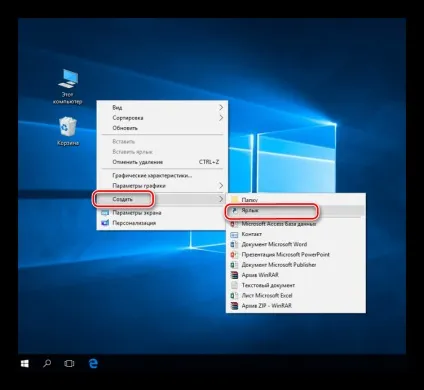
Task: Expand the Вид submenu arrow
Action: coord(221,107)
